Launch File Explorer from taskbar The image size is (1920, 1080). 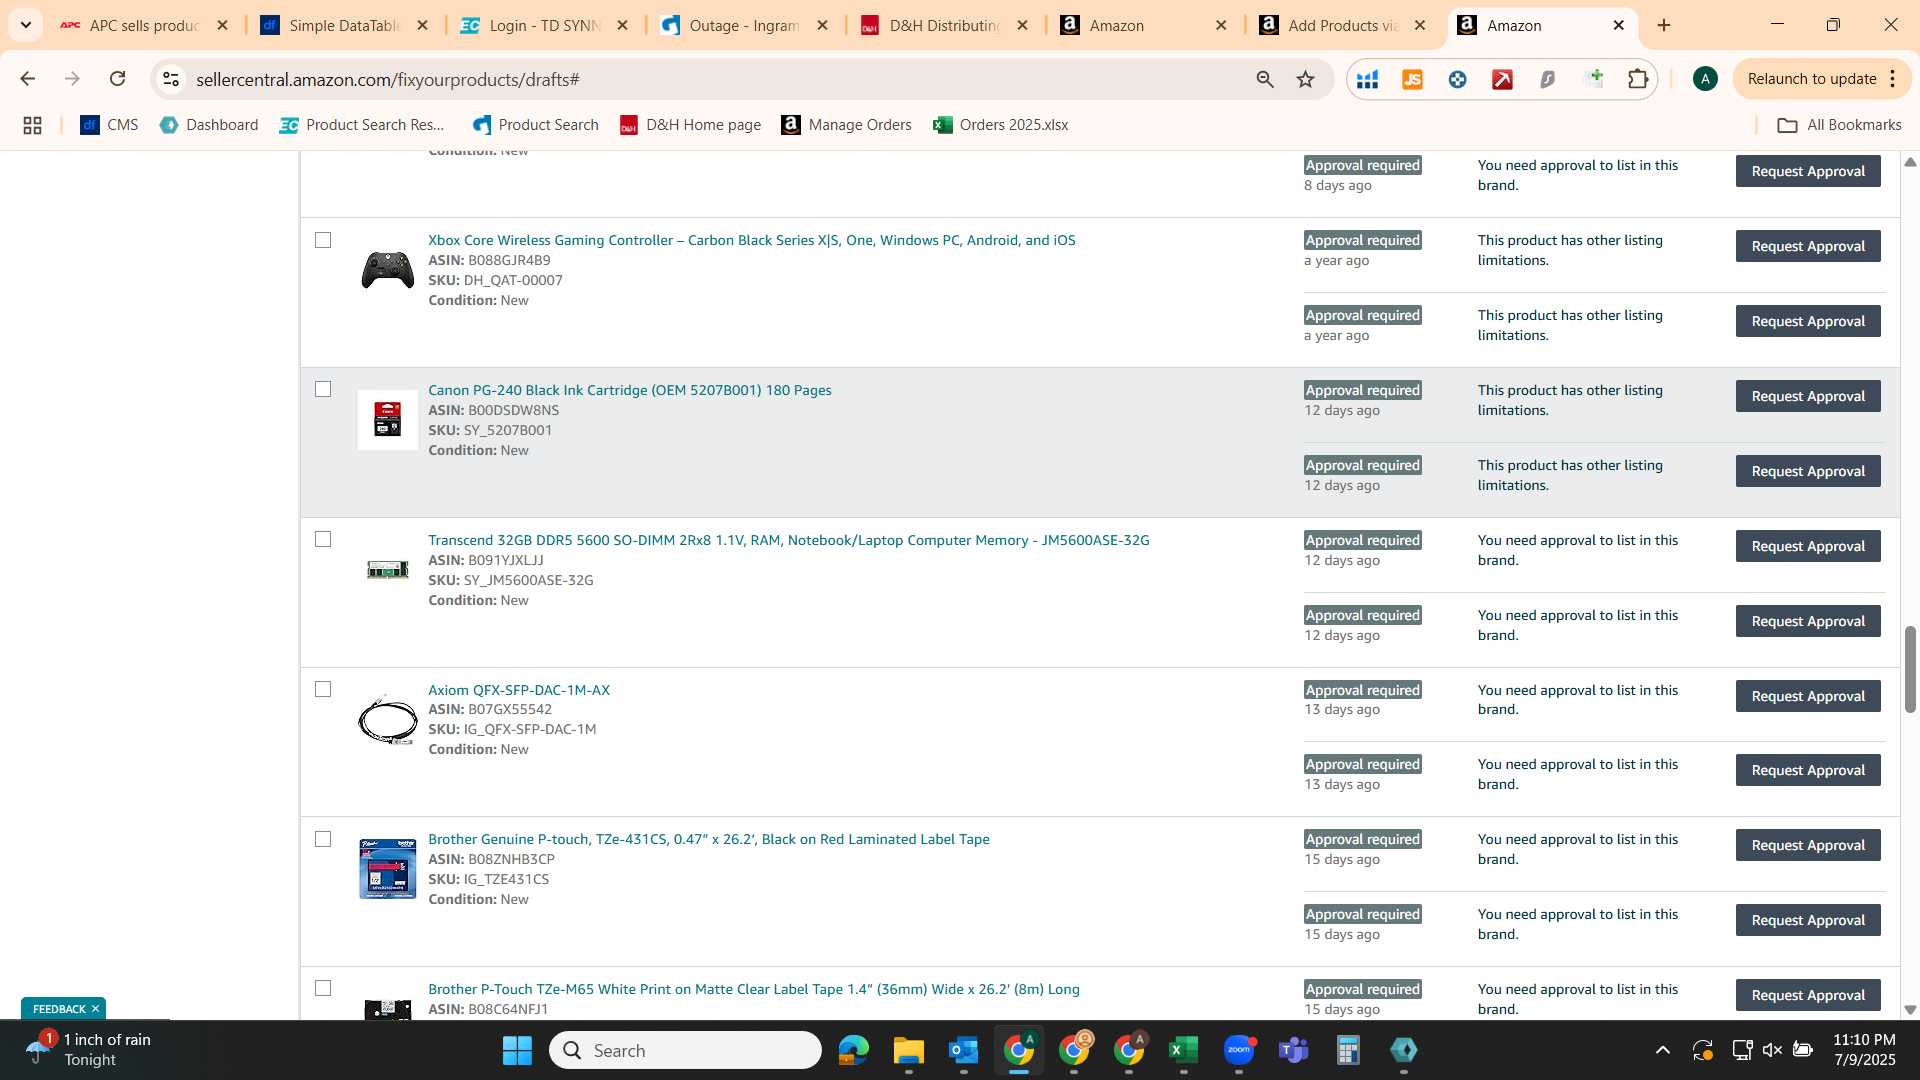(x=908, y=1050)
